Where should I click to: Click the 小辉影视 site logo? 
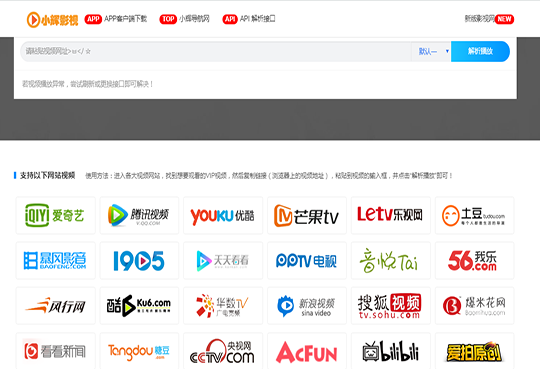[52, 20]
